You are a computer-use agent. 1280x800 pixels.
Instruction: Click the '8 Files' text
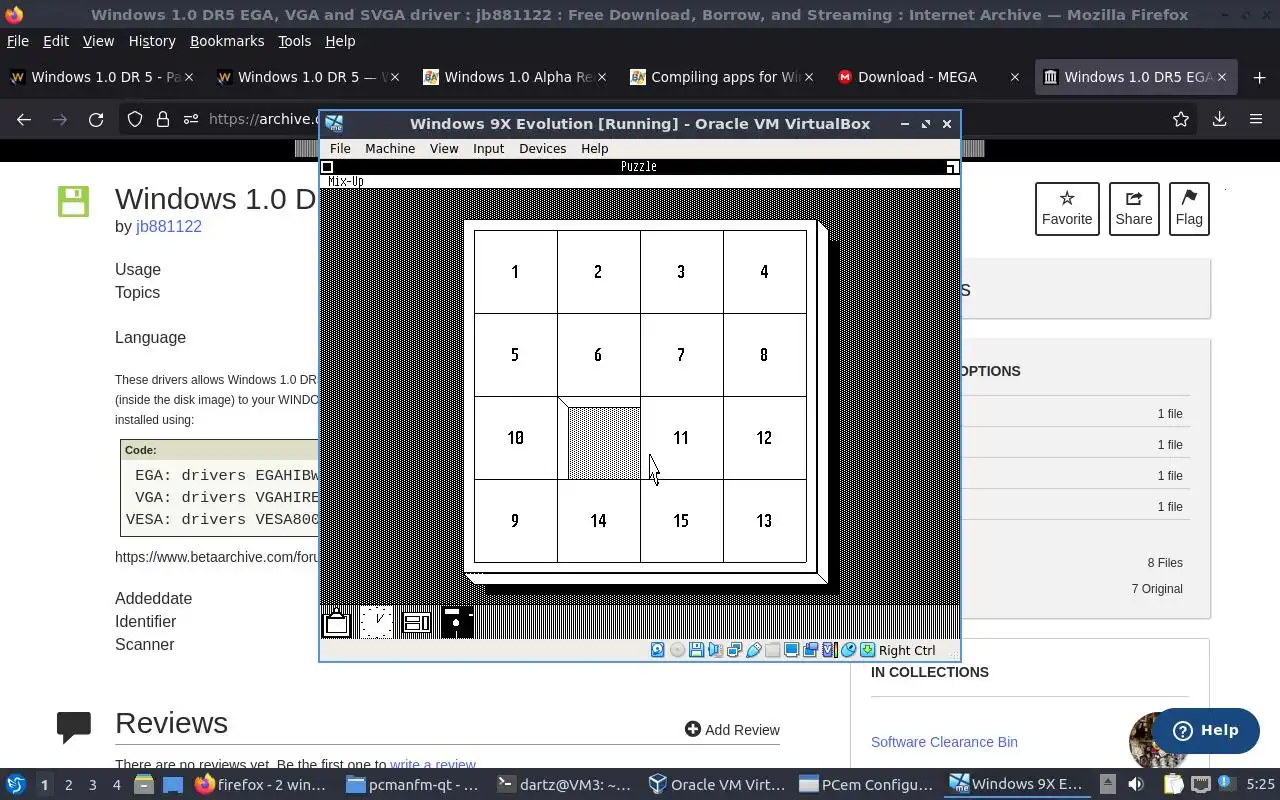[1165, 563]
